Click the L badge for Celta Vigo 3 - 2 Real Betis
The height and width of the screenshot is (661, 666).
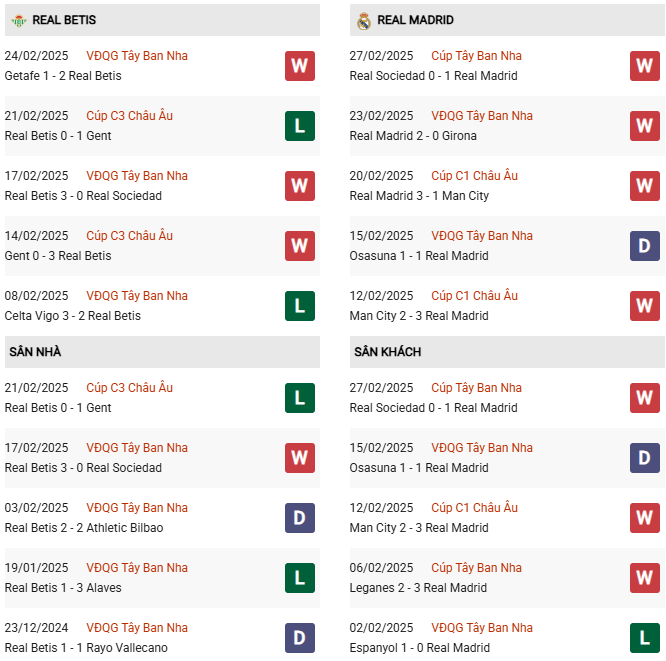point(300,306)
